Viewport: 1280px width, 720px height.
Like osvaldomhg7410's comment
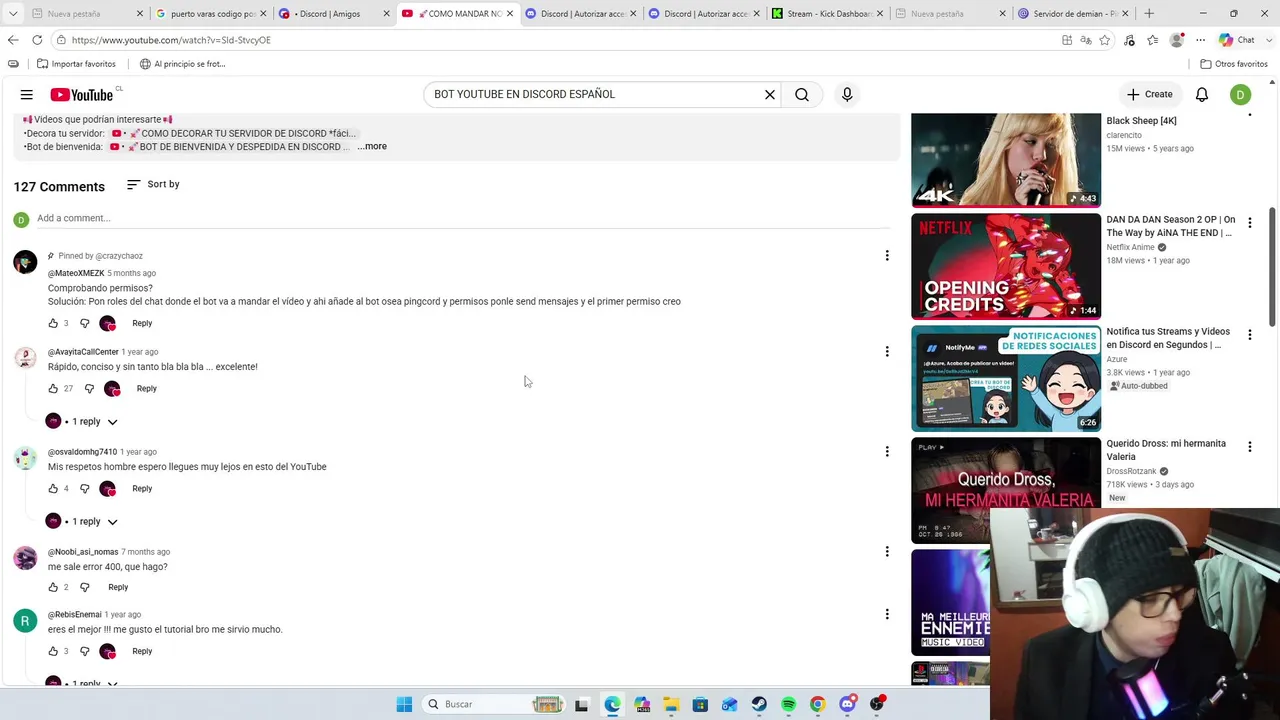point(53,489)
